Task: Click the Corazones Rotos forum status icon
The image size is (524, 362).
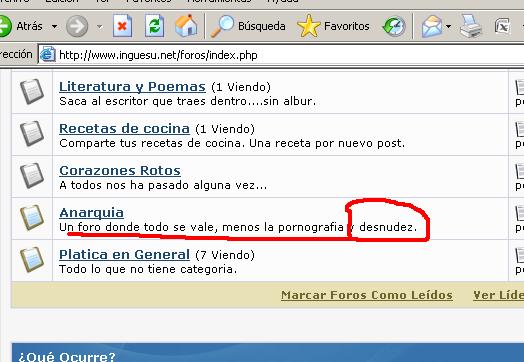Action: pyautogui.click(x=32, y=175)
